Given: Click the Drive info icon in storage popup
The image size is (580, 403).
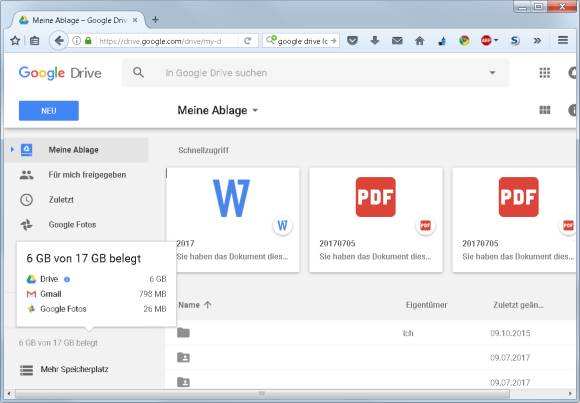Looking at the screenshot, I should 67,279.
